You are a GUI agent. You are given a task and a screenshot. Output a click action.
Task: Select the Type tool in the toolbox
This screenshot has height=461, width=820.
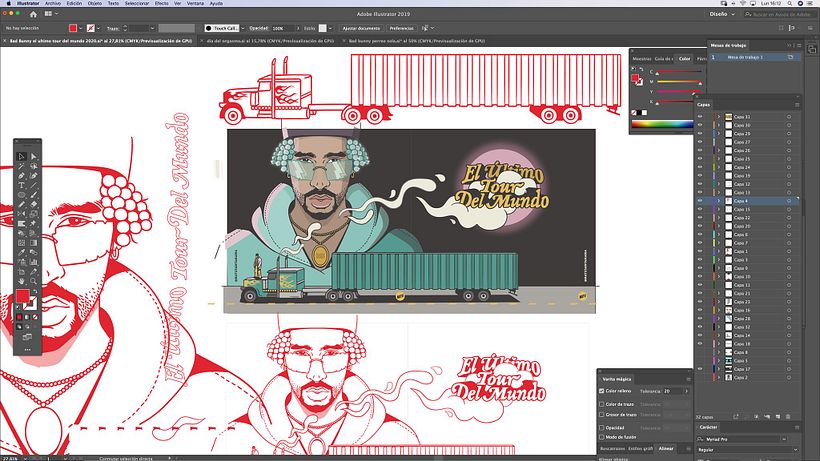(21, 185)
